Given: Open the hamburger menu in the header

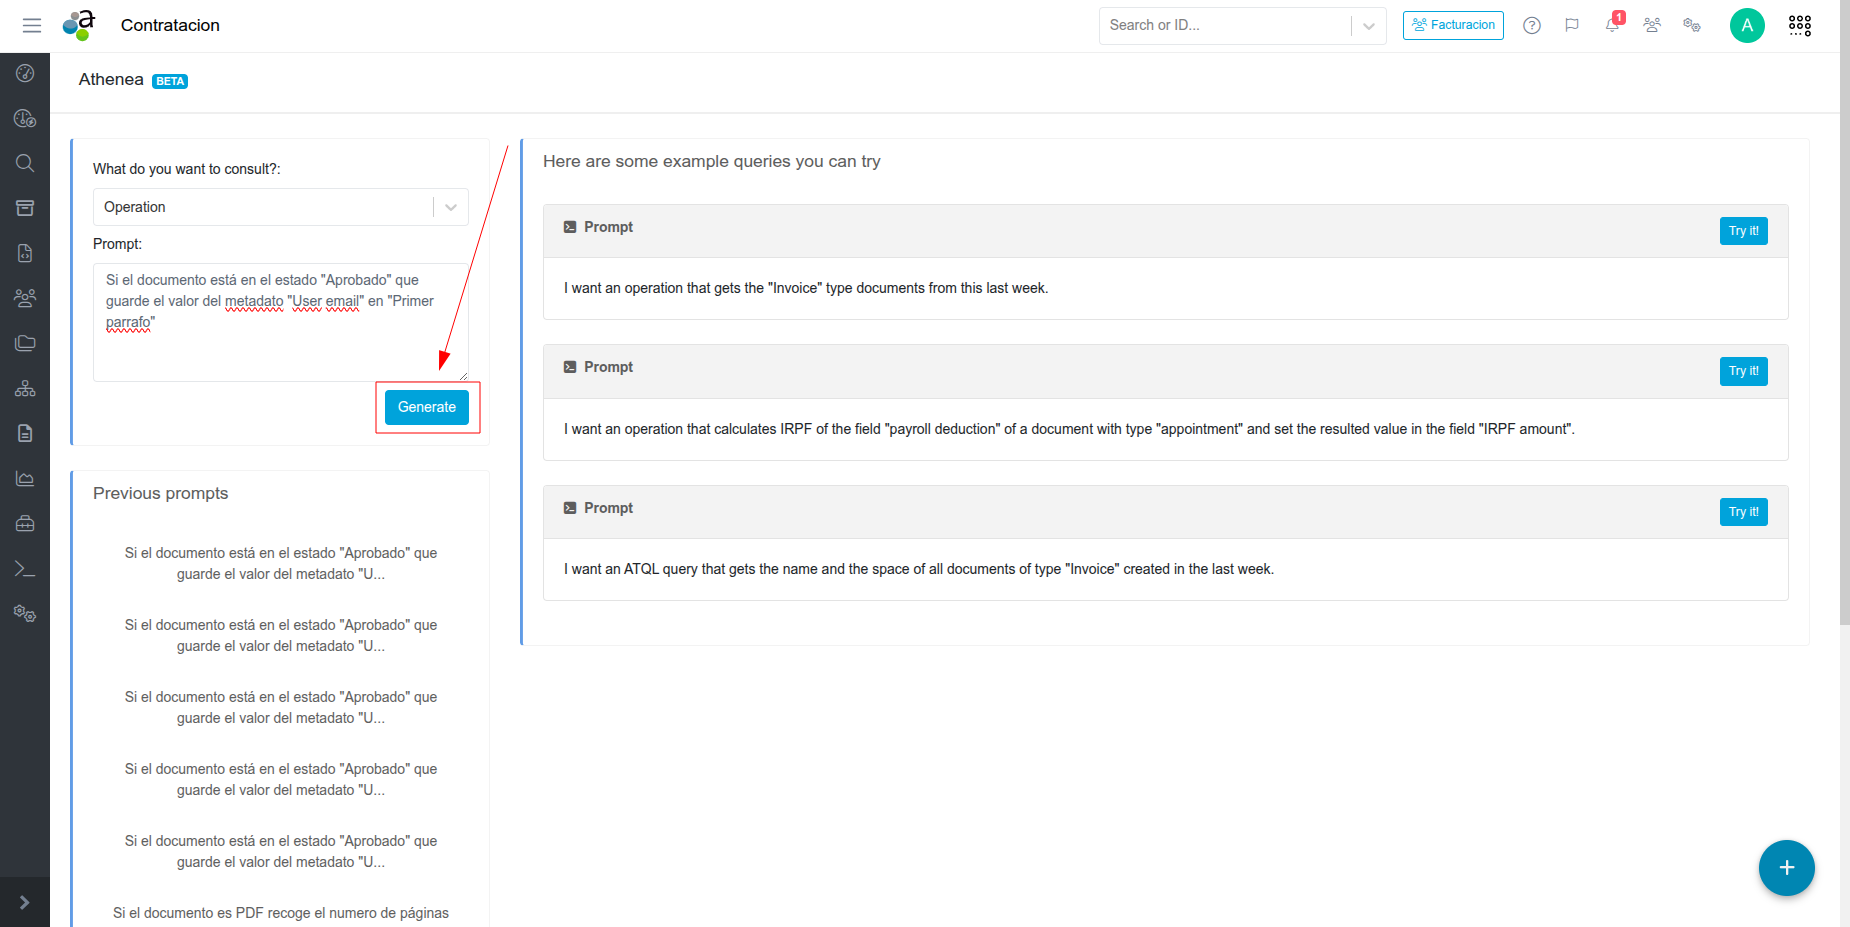Looking at the screenshot, I should (x=32, y=26).
